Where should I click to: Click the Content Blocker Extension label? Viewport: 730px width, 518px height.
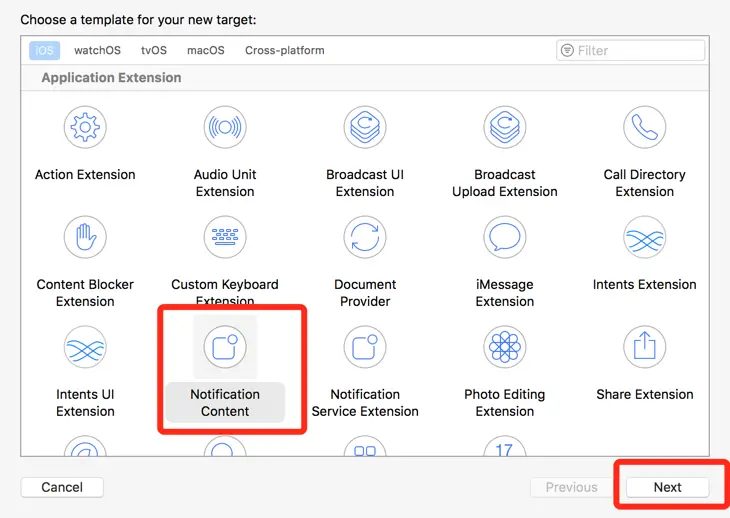(x=85, y=293)
